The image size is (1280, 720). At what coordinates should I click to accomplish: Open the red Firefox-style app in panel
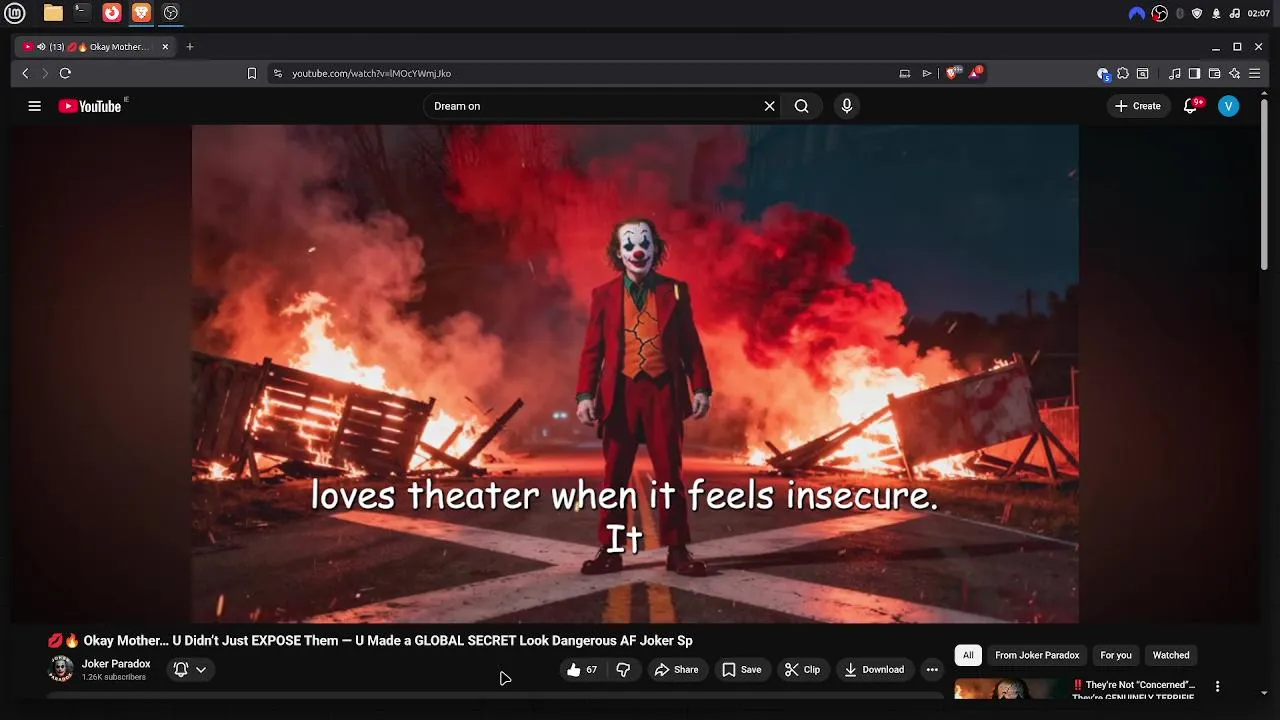(x=112, y=13)
